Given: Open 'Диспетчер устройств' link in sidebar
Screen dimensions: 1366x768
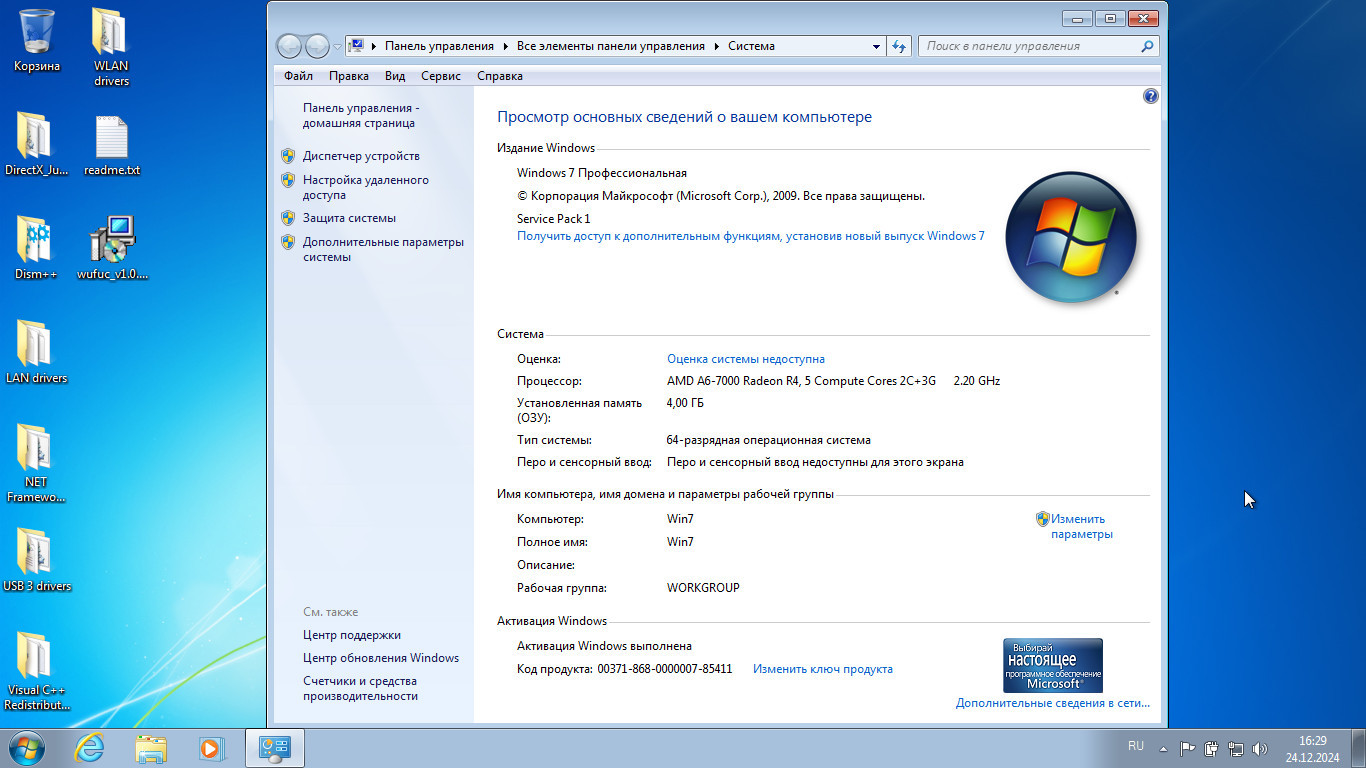Looking at the screenshot, I should [361, 156].
